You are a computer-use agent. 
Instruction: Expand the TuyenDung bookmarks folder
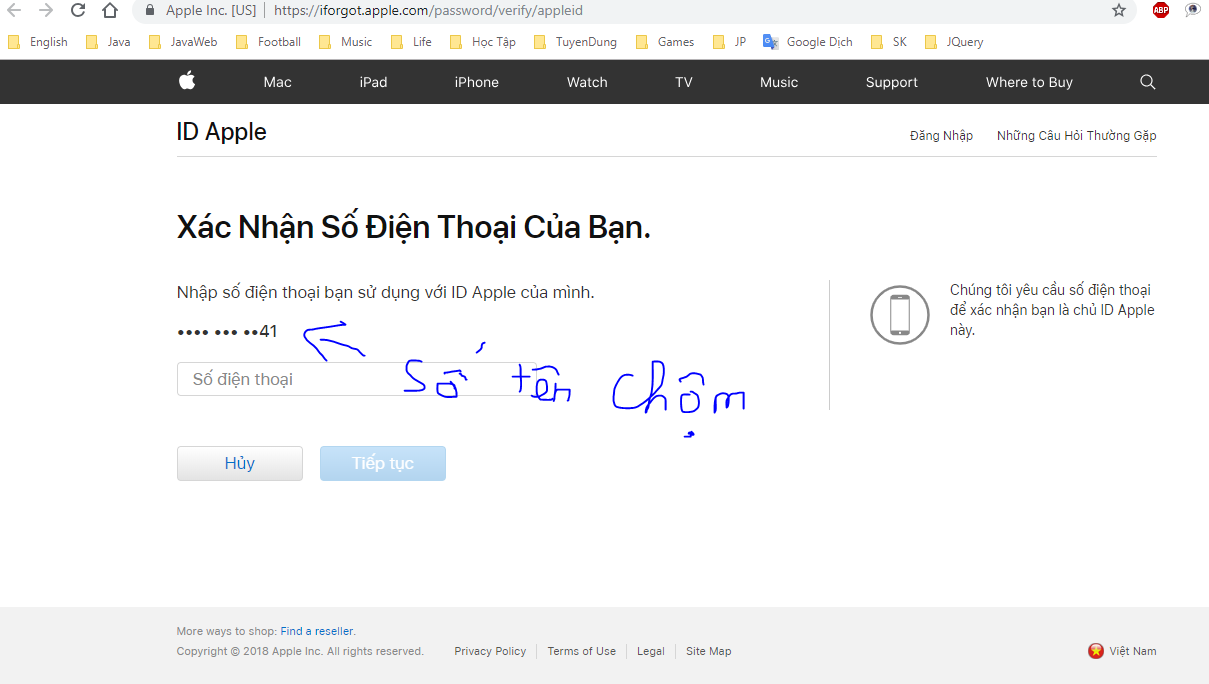[x=575, y=42]
